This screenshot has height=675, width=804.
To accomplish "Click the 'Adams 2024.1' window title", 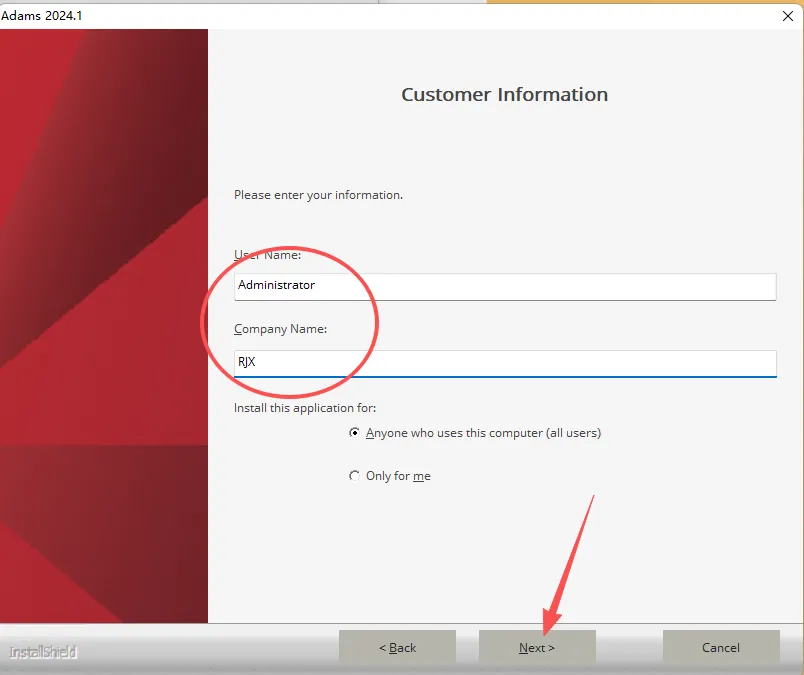I will tap(42, 15).
